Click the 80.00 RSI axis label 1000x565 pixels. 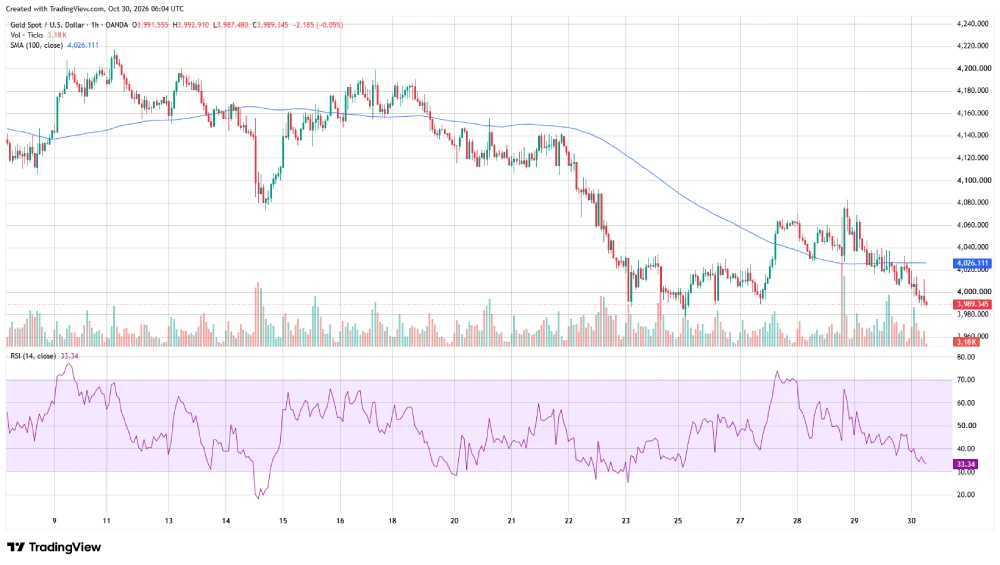[966, 357]
